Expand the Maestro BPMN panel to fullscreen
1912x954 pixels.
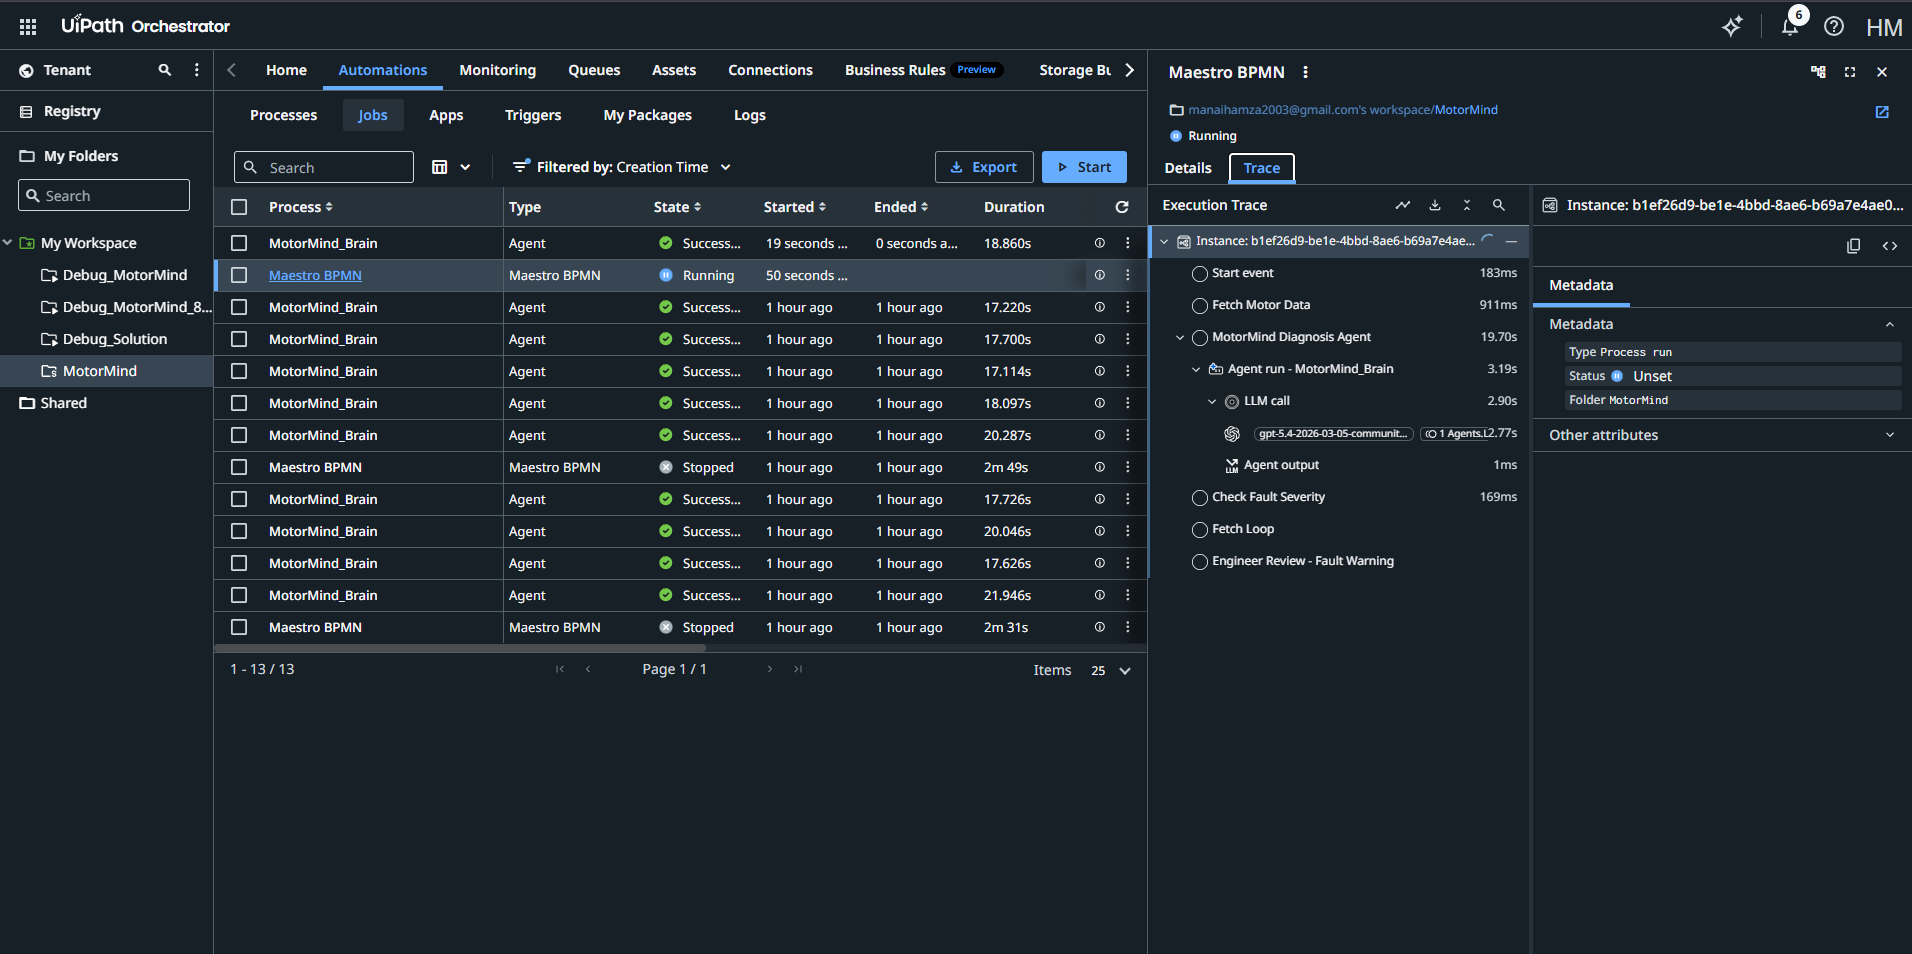pyautogui.click(x=1850, y=72)
